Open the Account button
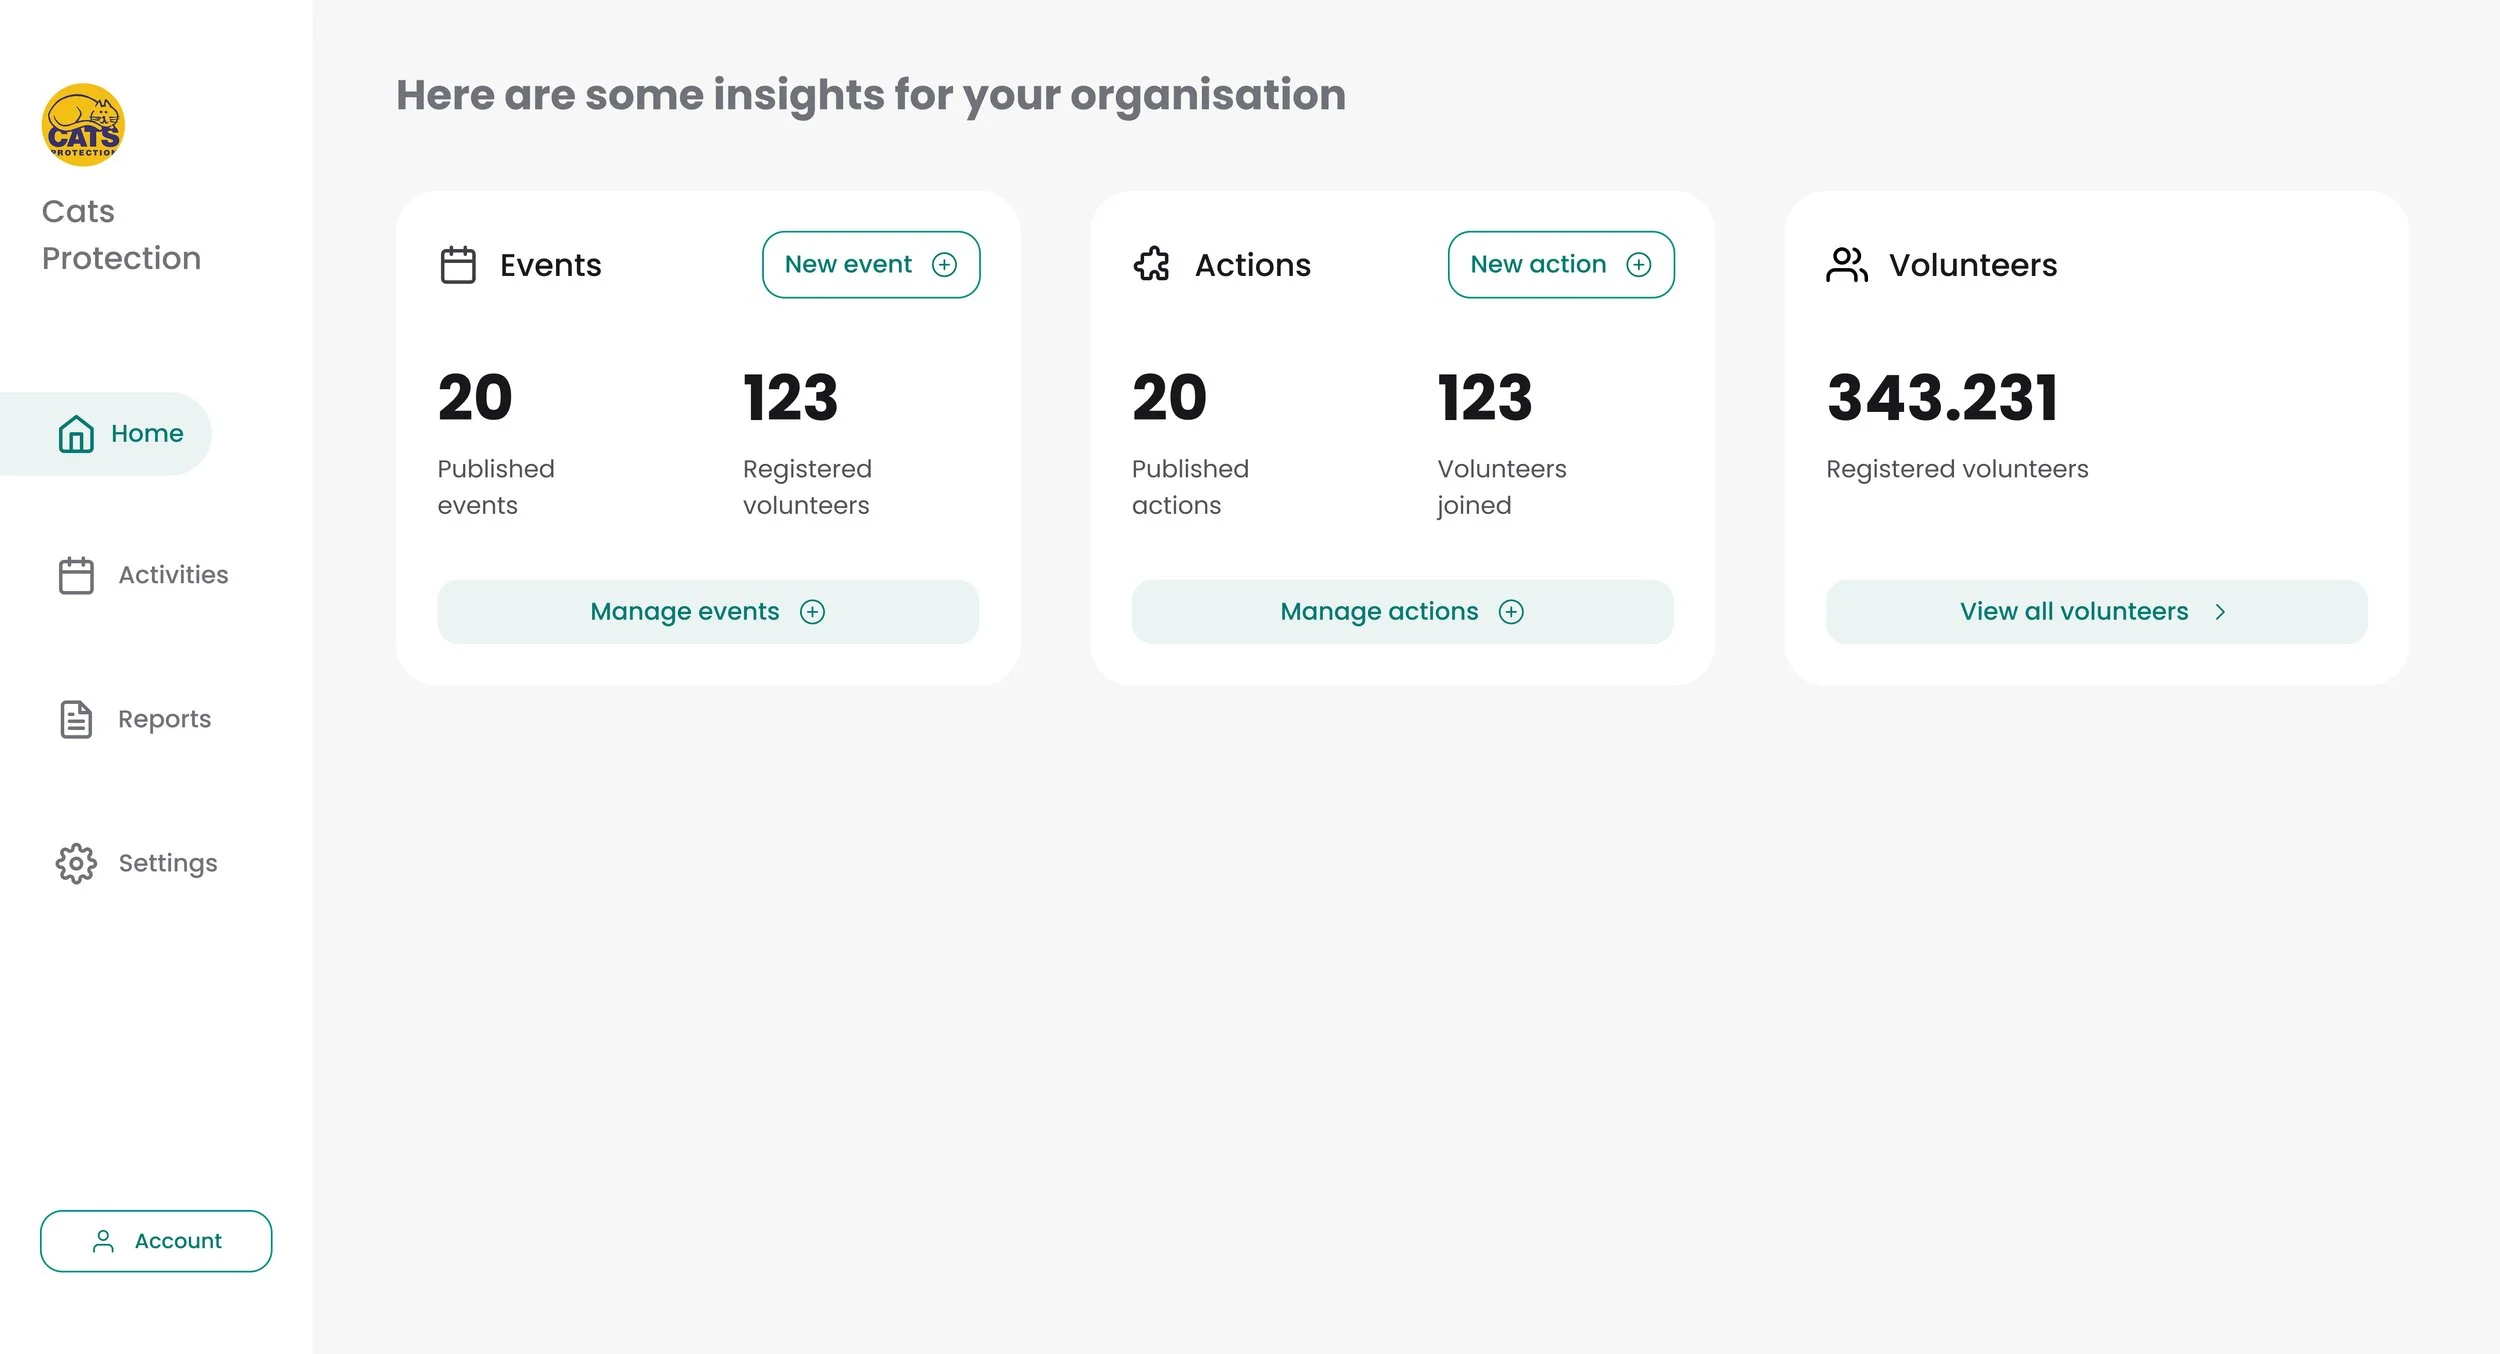This screenshot has width=2500, height=1354. 156,1241
